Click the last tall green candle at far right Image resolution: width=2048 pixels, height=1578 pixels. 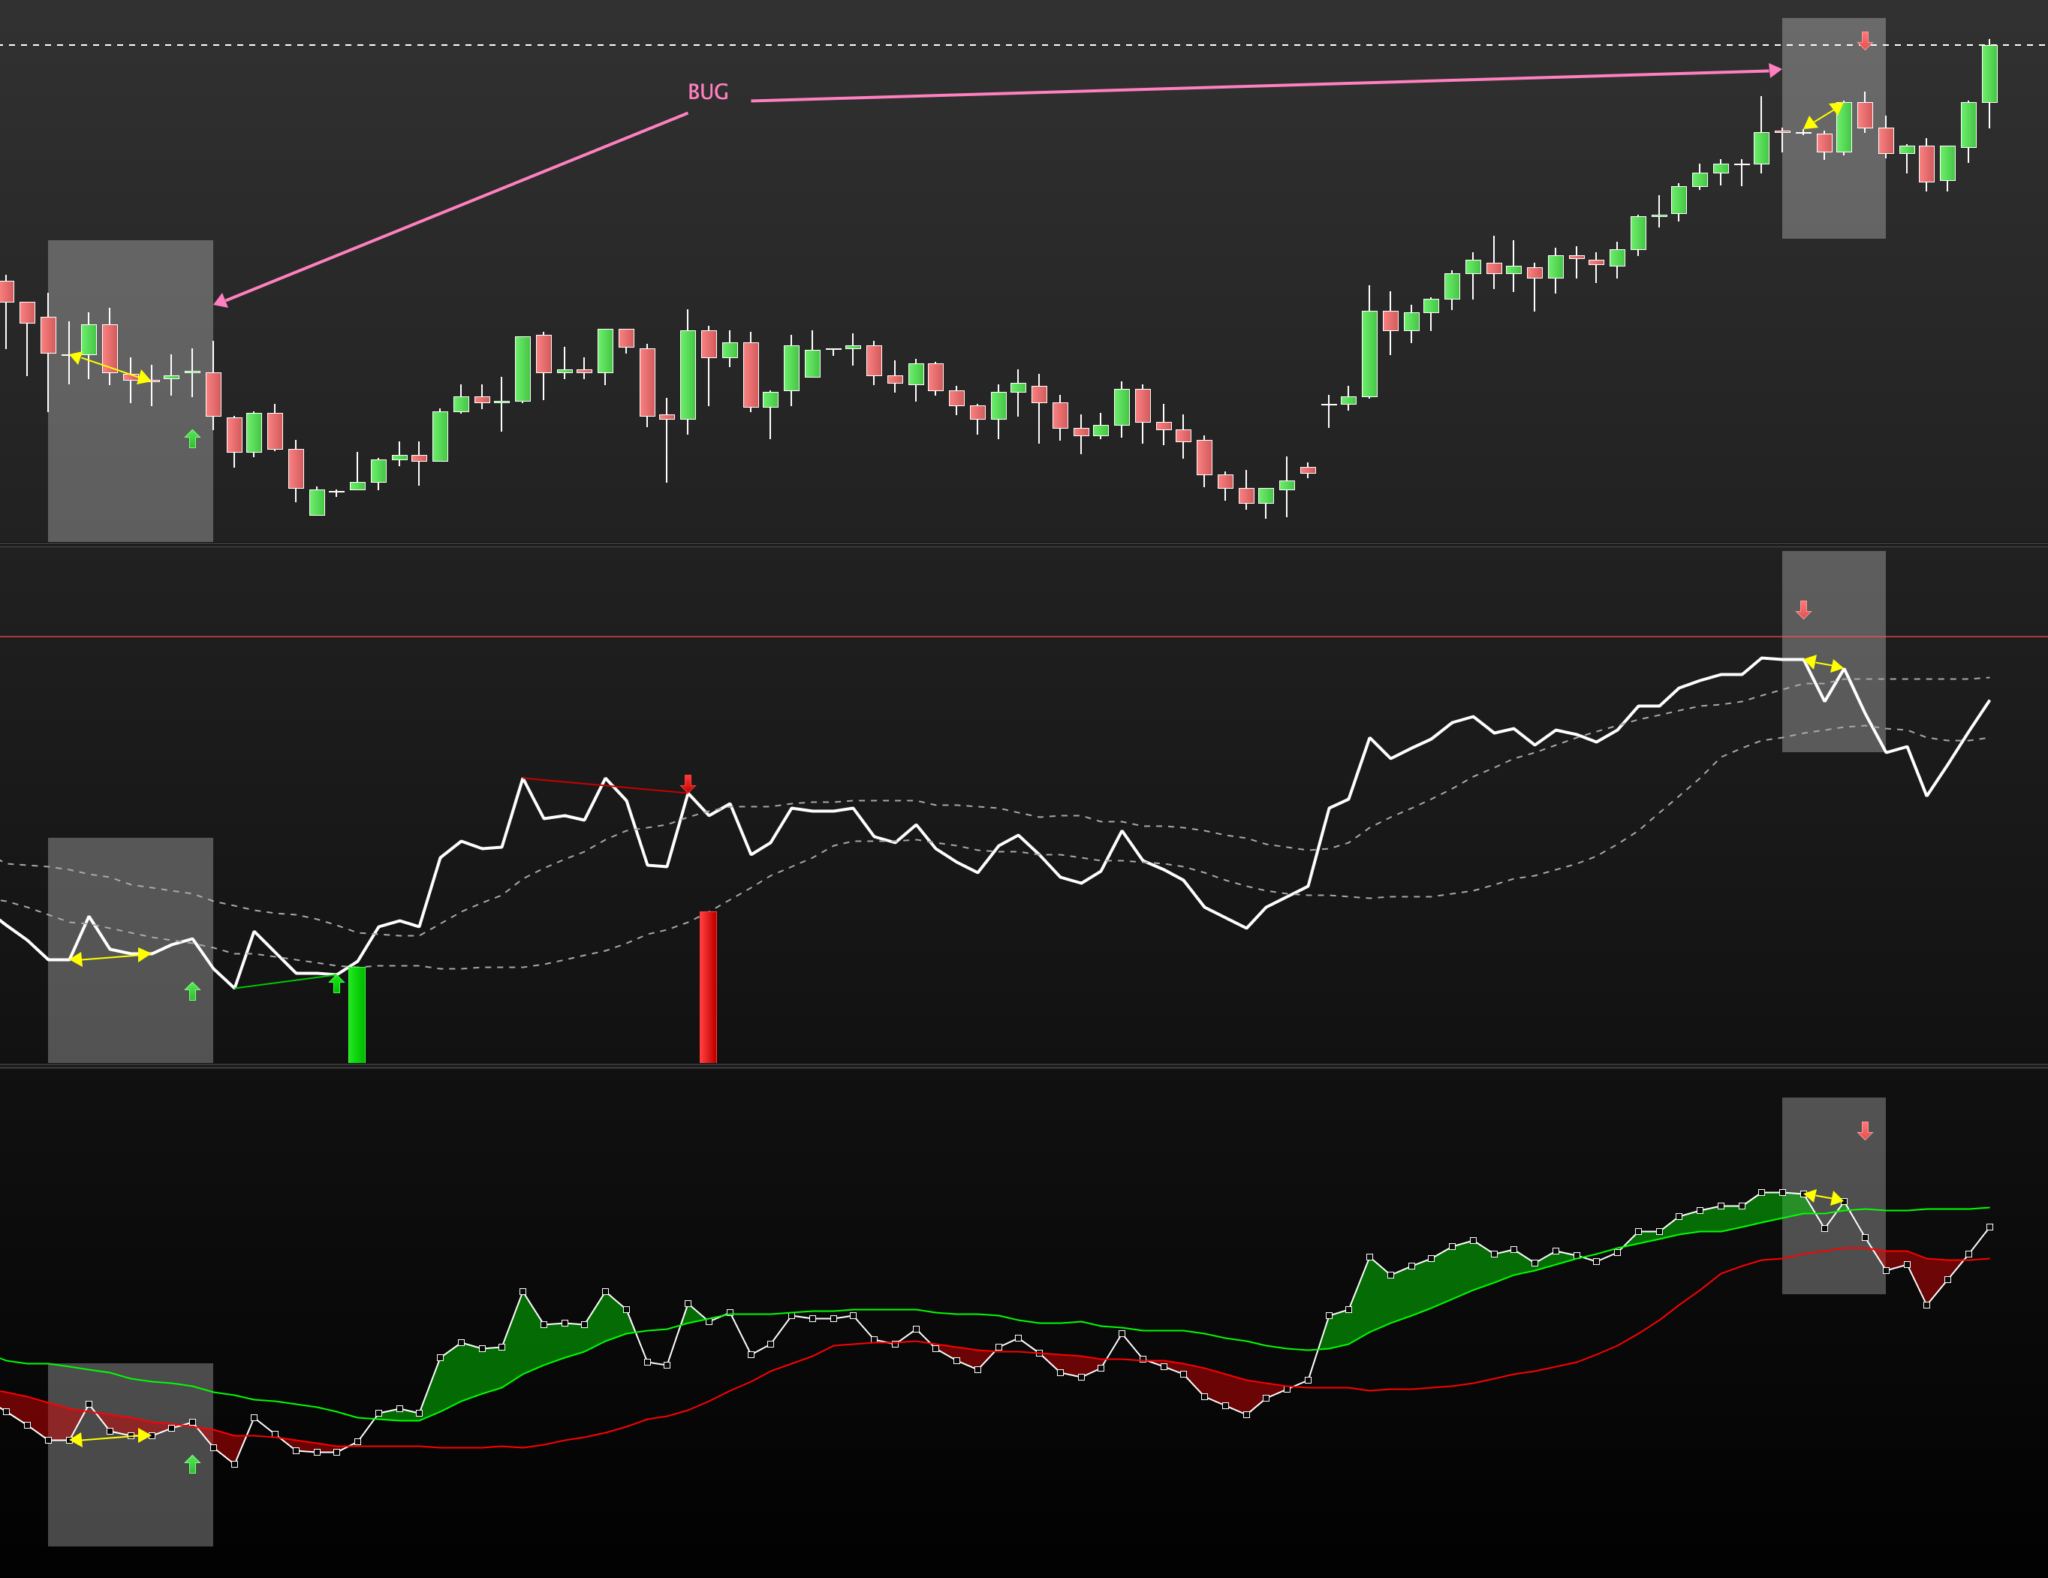tap(1989, 74)
